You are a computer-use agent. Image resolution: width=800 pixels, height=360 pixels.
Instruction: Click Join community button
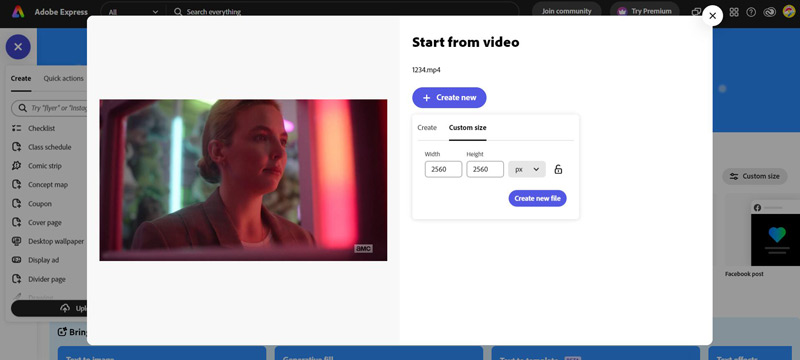pyautogui.click(x=566, y=11)
